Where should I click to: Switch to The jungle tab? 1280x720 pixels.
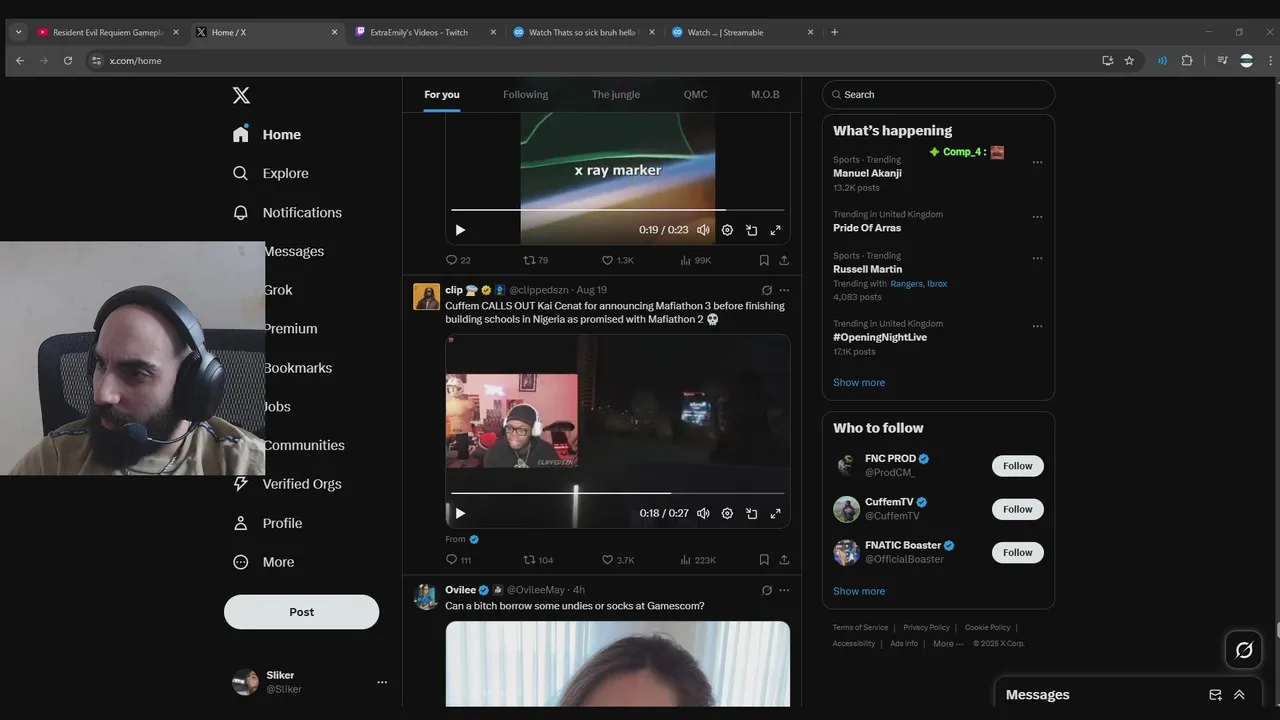615,94
